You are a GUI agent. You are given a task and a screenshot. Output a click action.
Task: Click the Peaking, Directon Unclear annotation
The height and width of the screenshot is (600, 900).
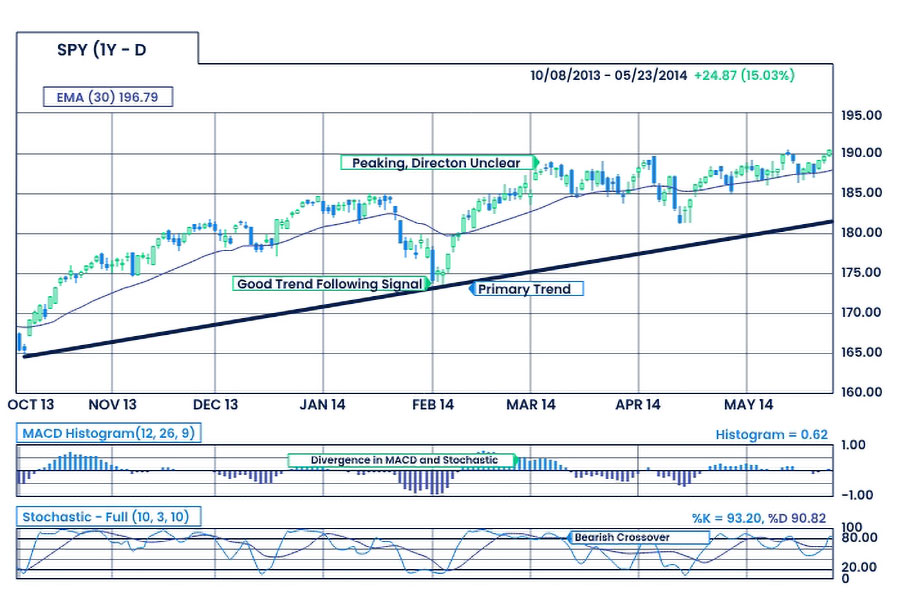[439, 162]
